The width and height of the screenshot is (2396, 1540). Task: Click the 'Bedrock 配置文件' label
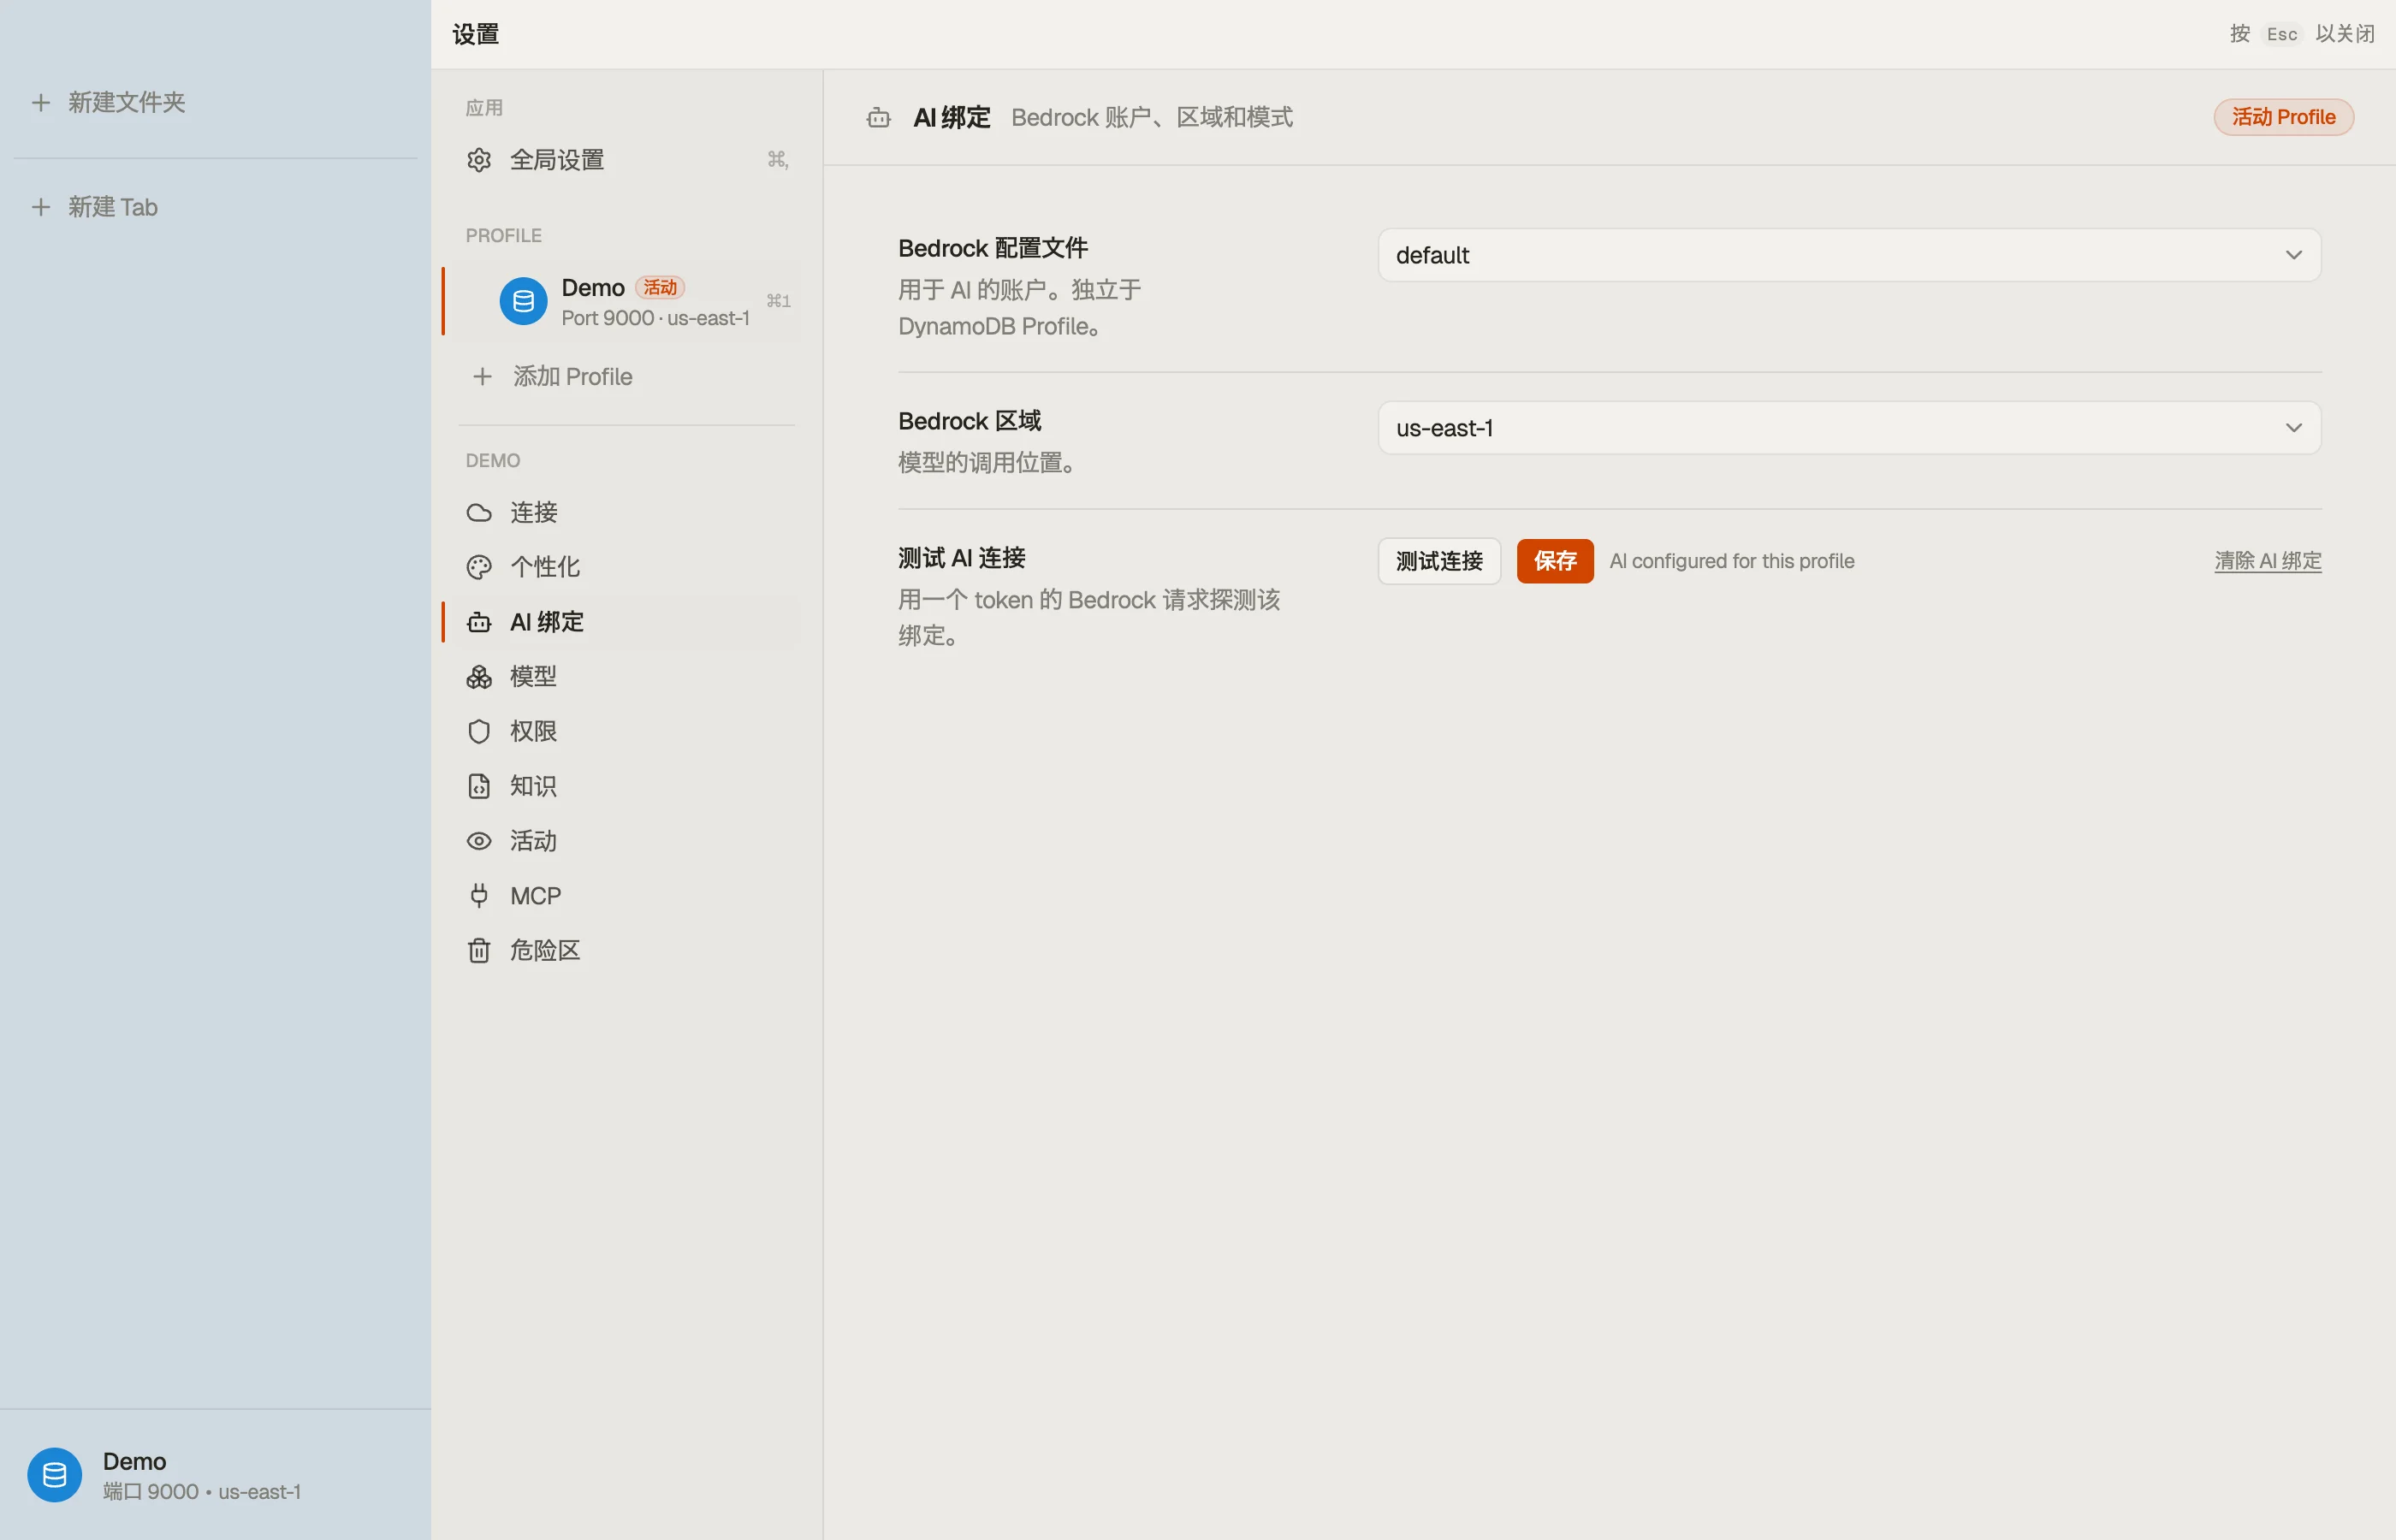992,248
